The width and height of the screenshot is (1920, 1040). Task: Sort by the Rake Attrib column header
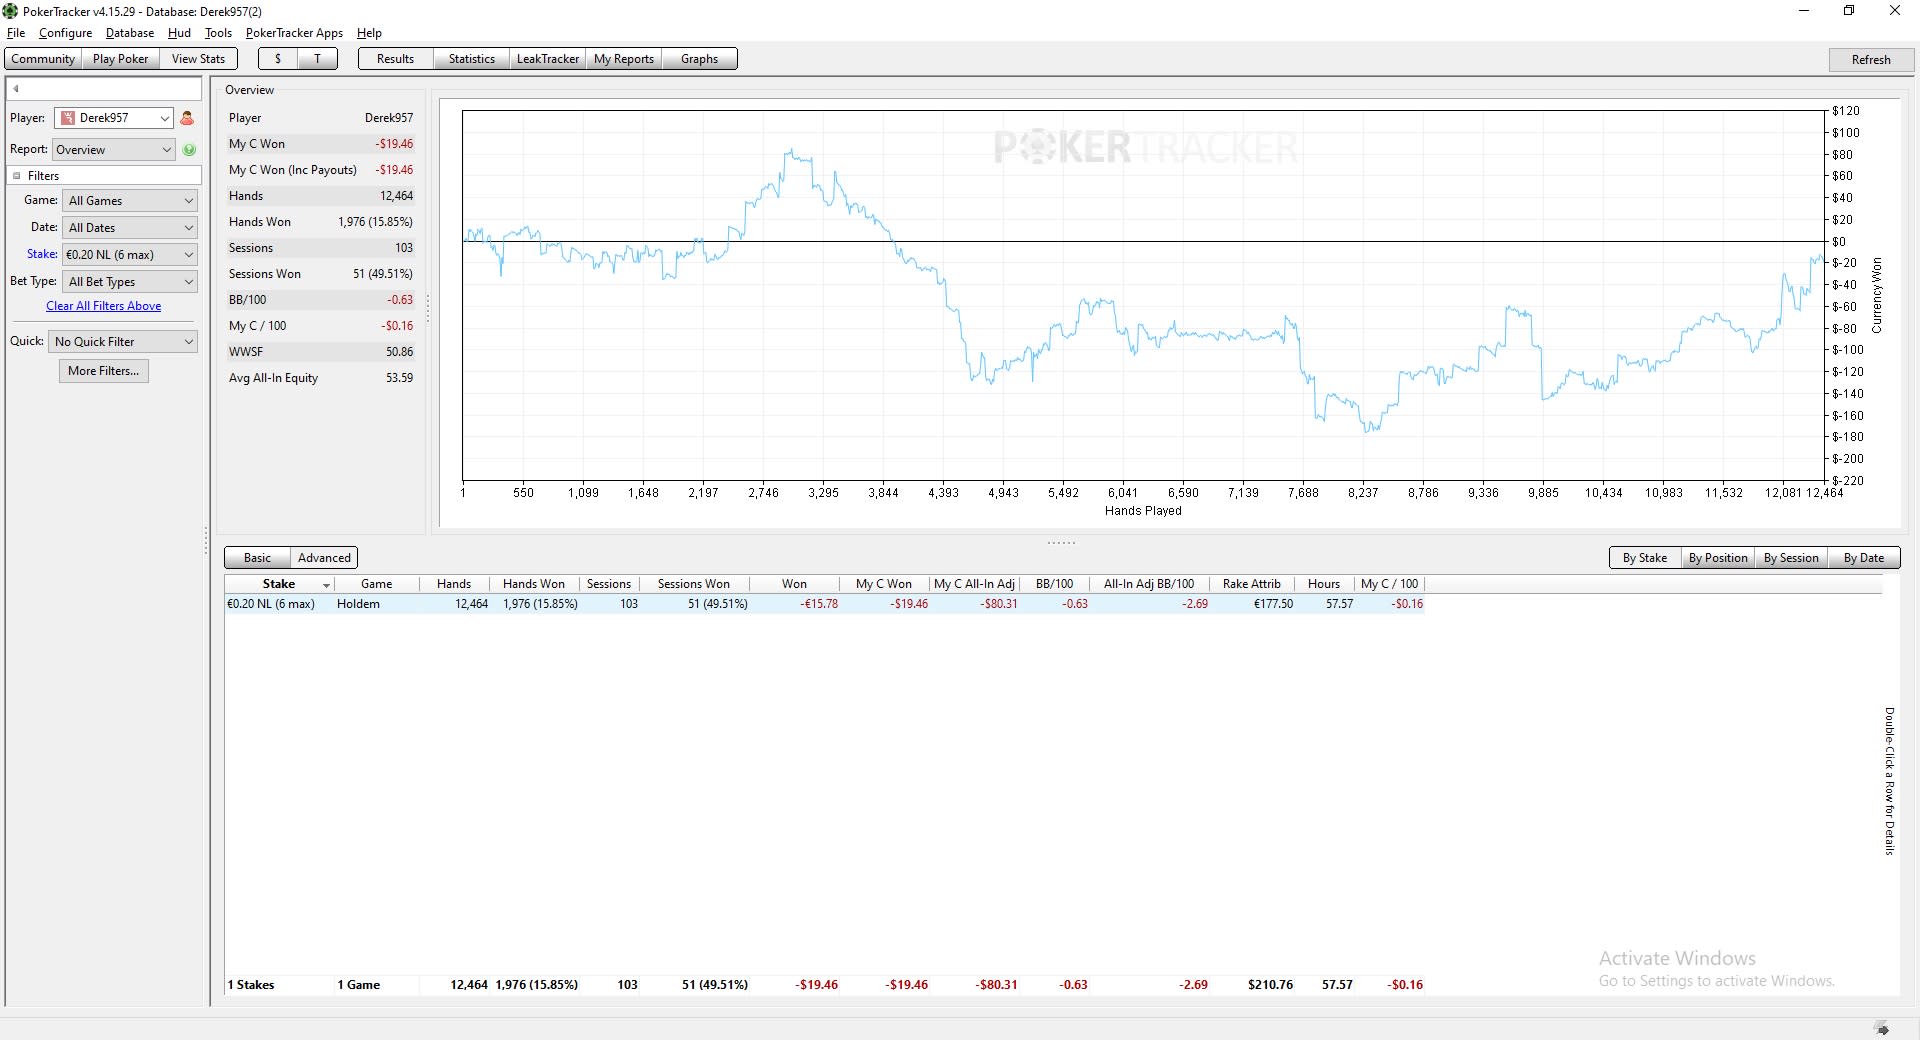[1251, 584]
